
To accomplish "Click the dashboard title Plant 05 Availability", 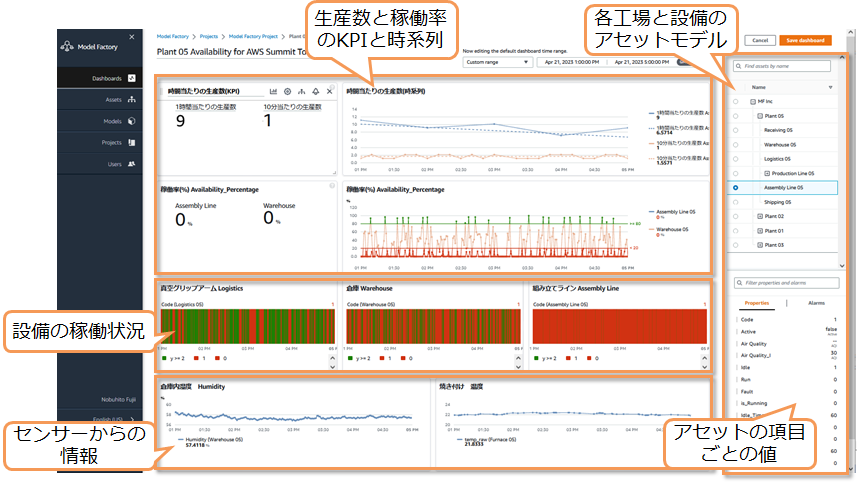I will [x=231, y=52].
